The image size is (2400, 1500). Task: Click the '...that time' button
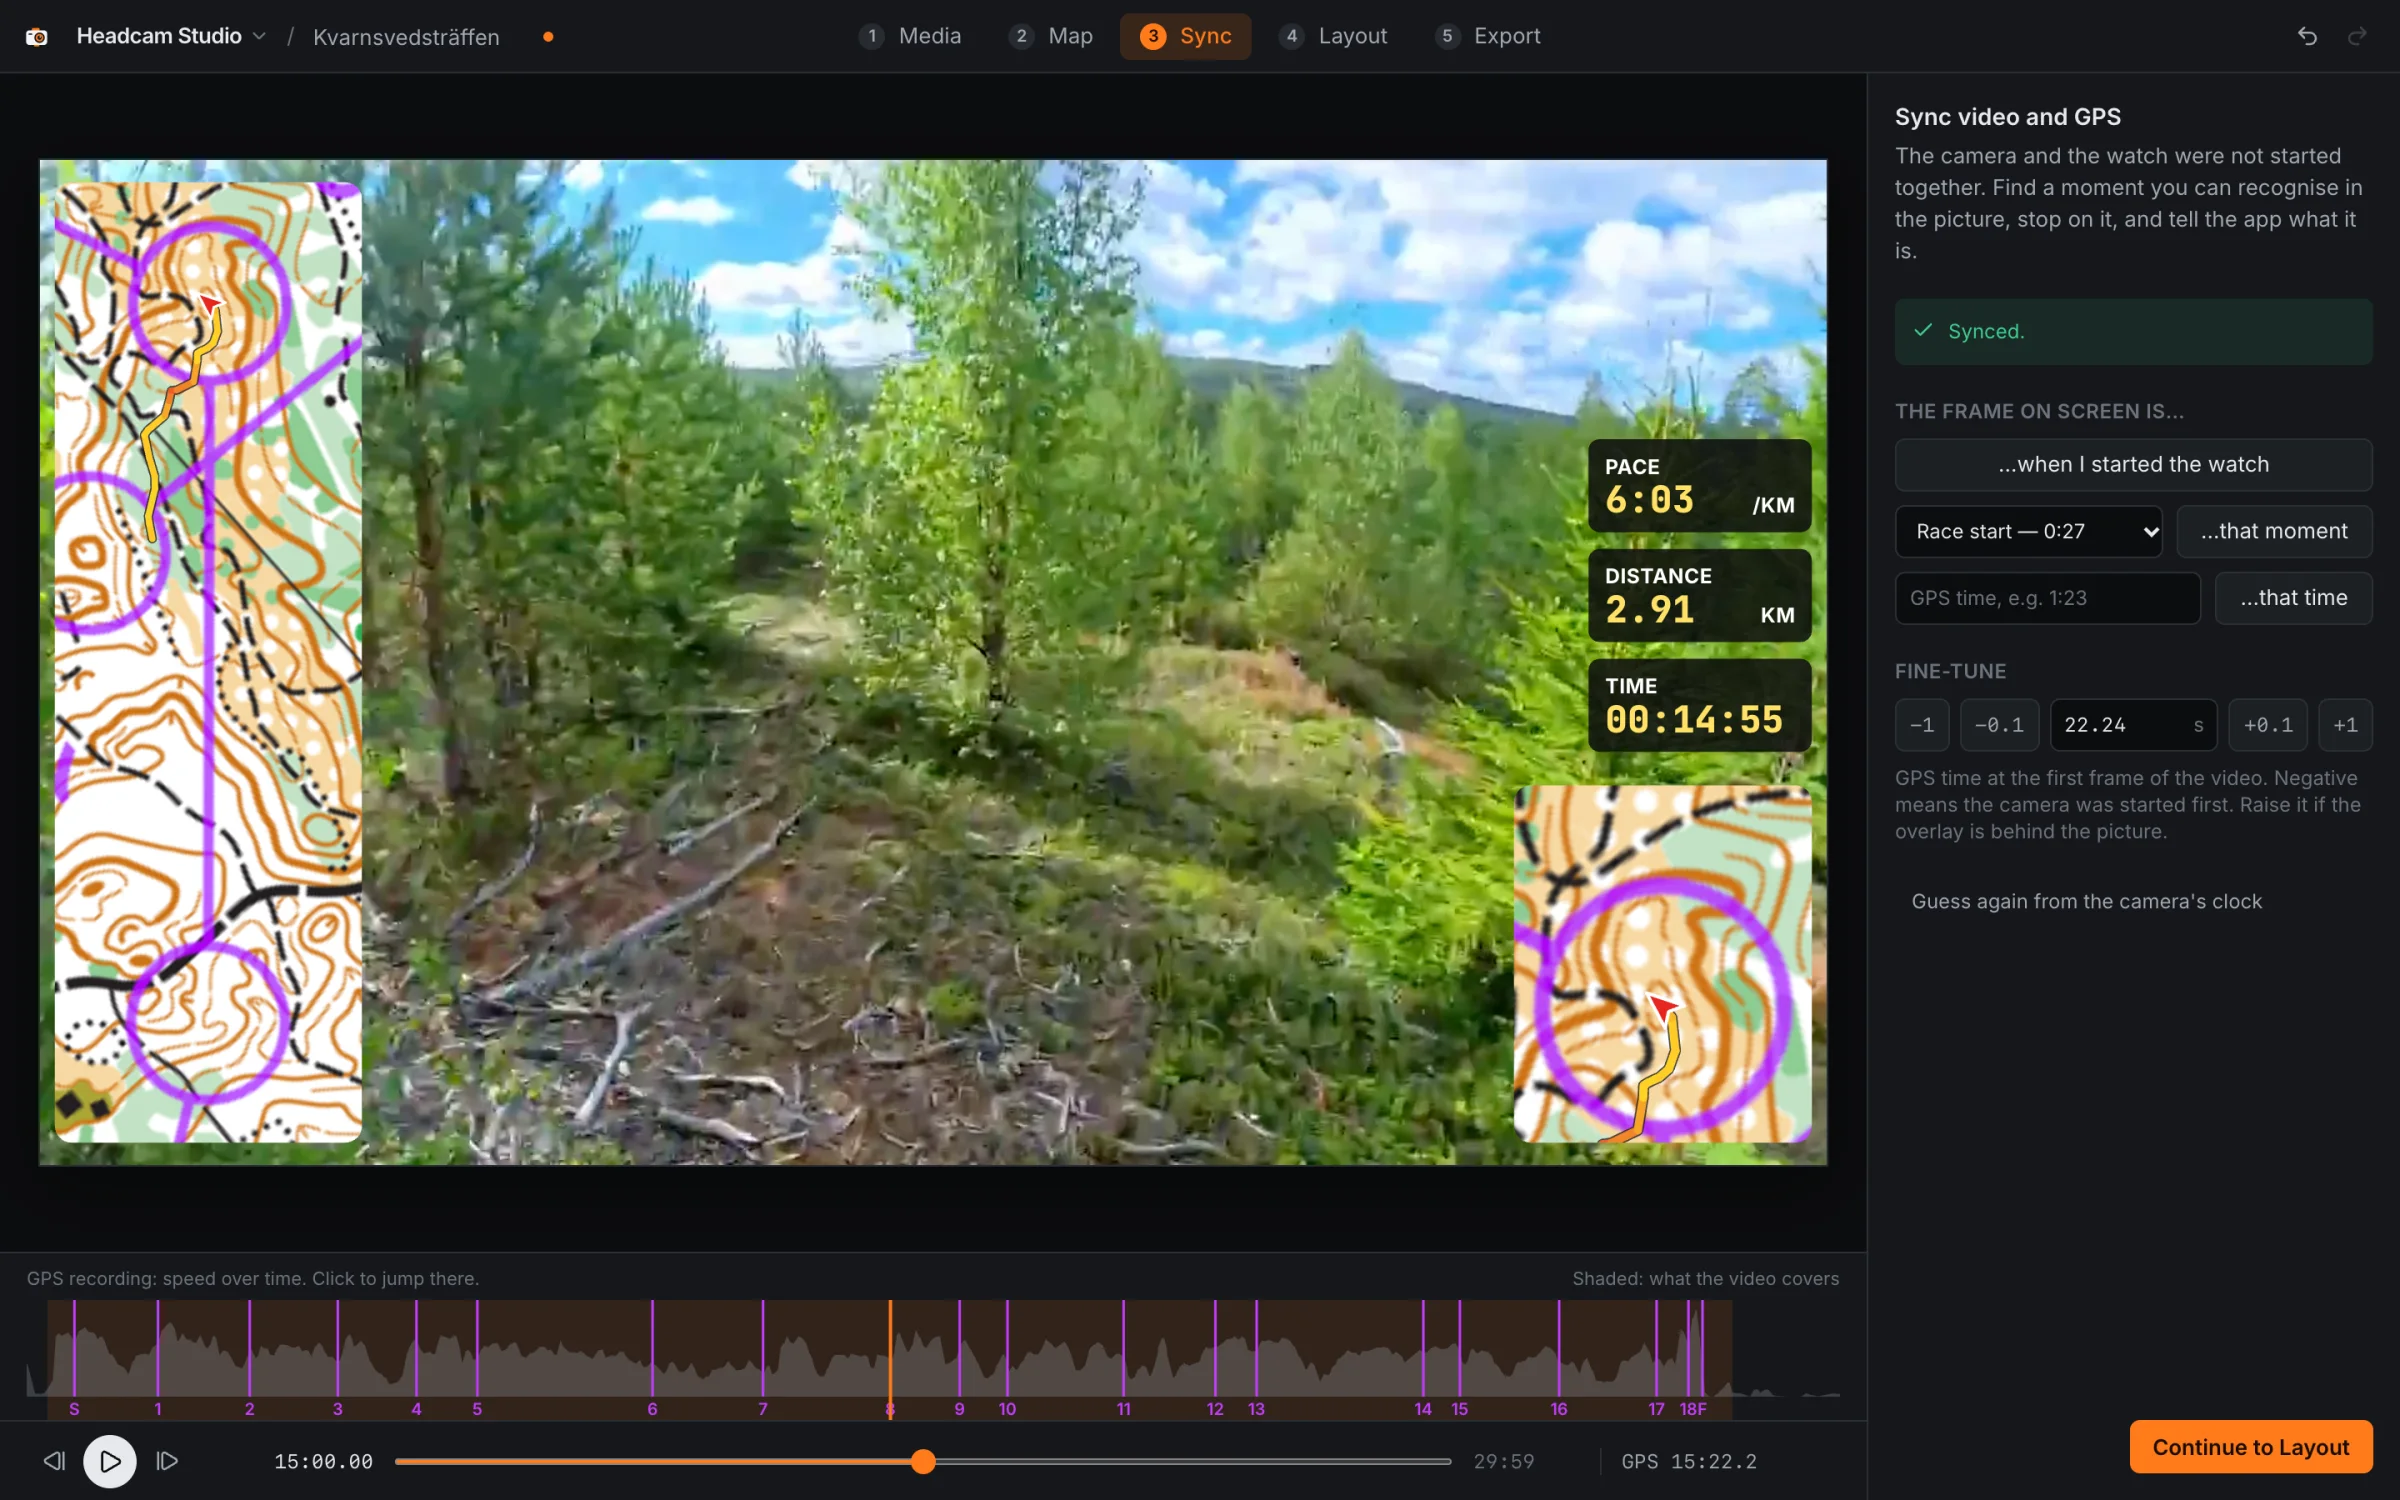pos(2293,598)
